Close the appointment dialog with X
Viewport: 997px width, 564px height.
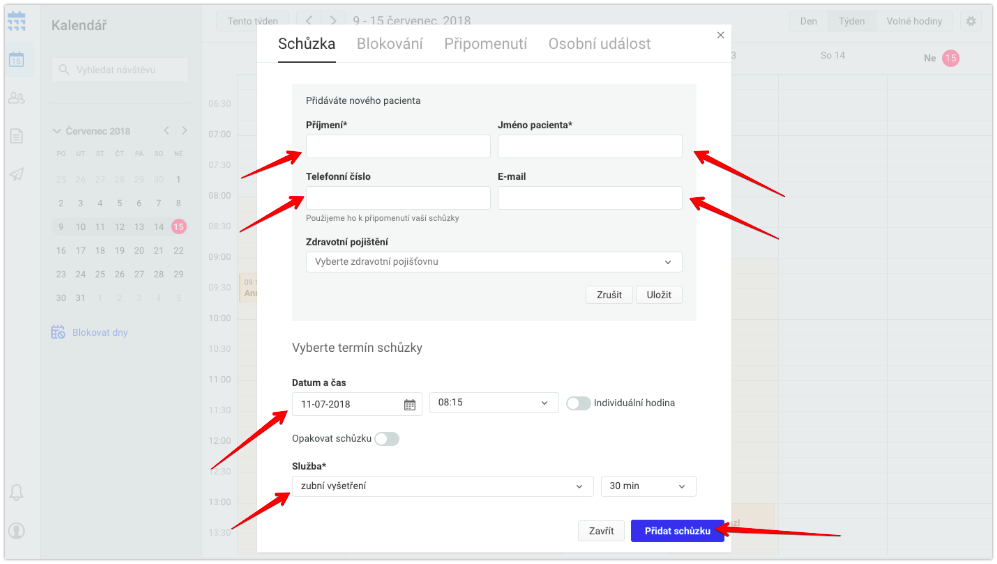(x=720, y=35)
